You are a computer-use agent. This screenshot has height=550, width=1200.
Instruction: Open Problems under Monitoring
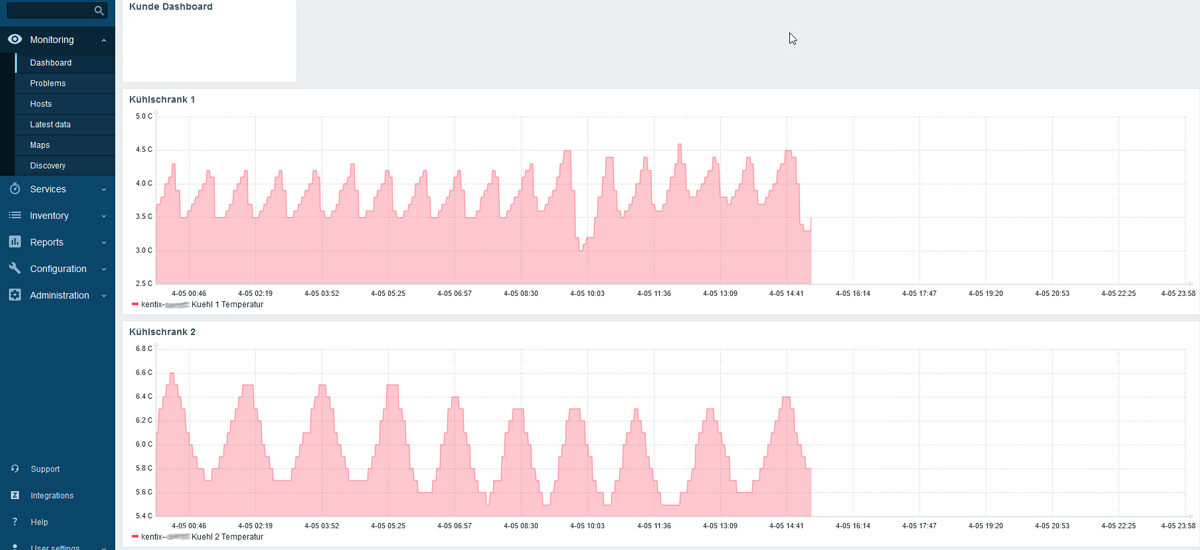tap(48, 83)
